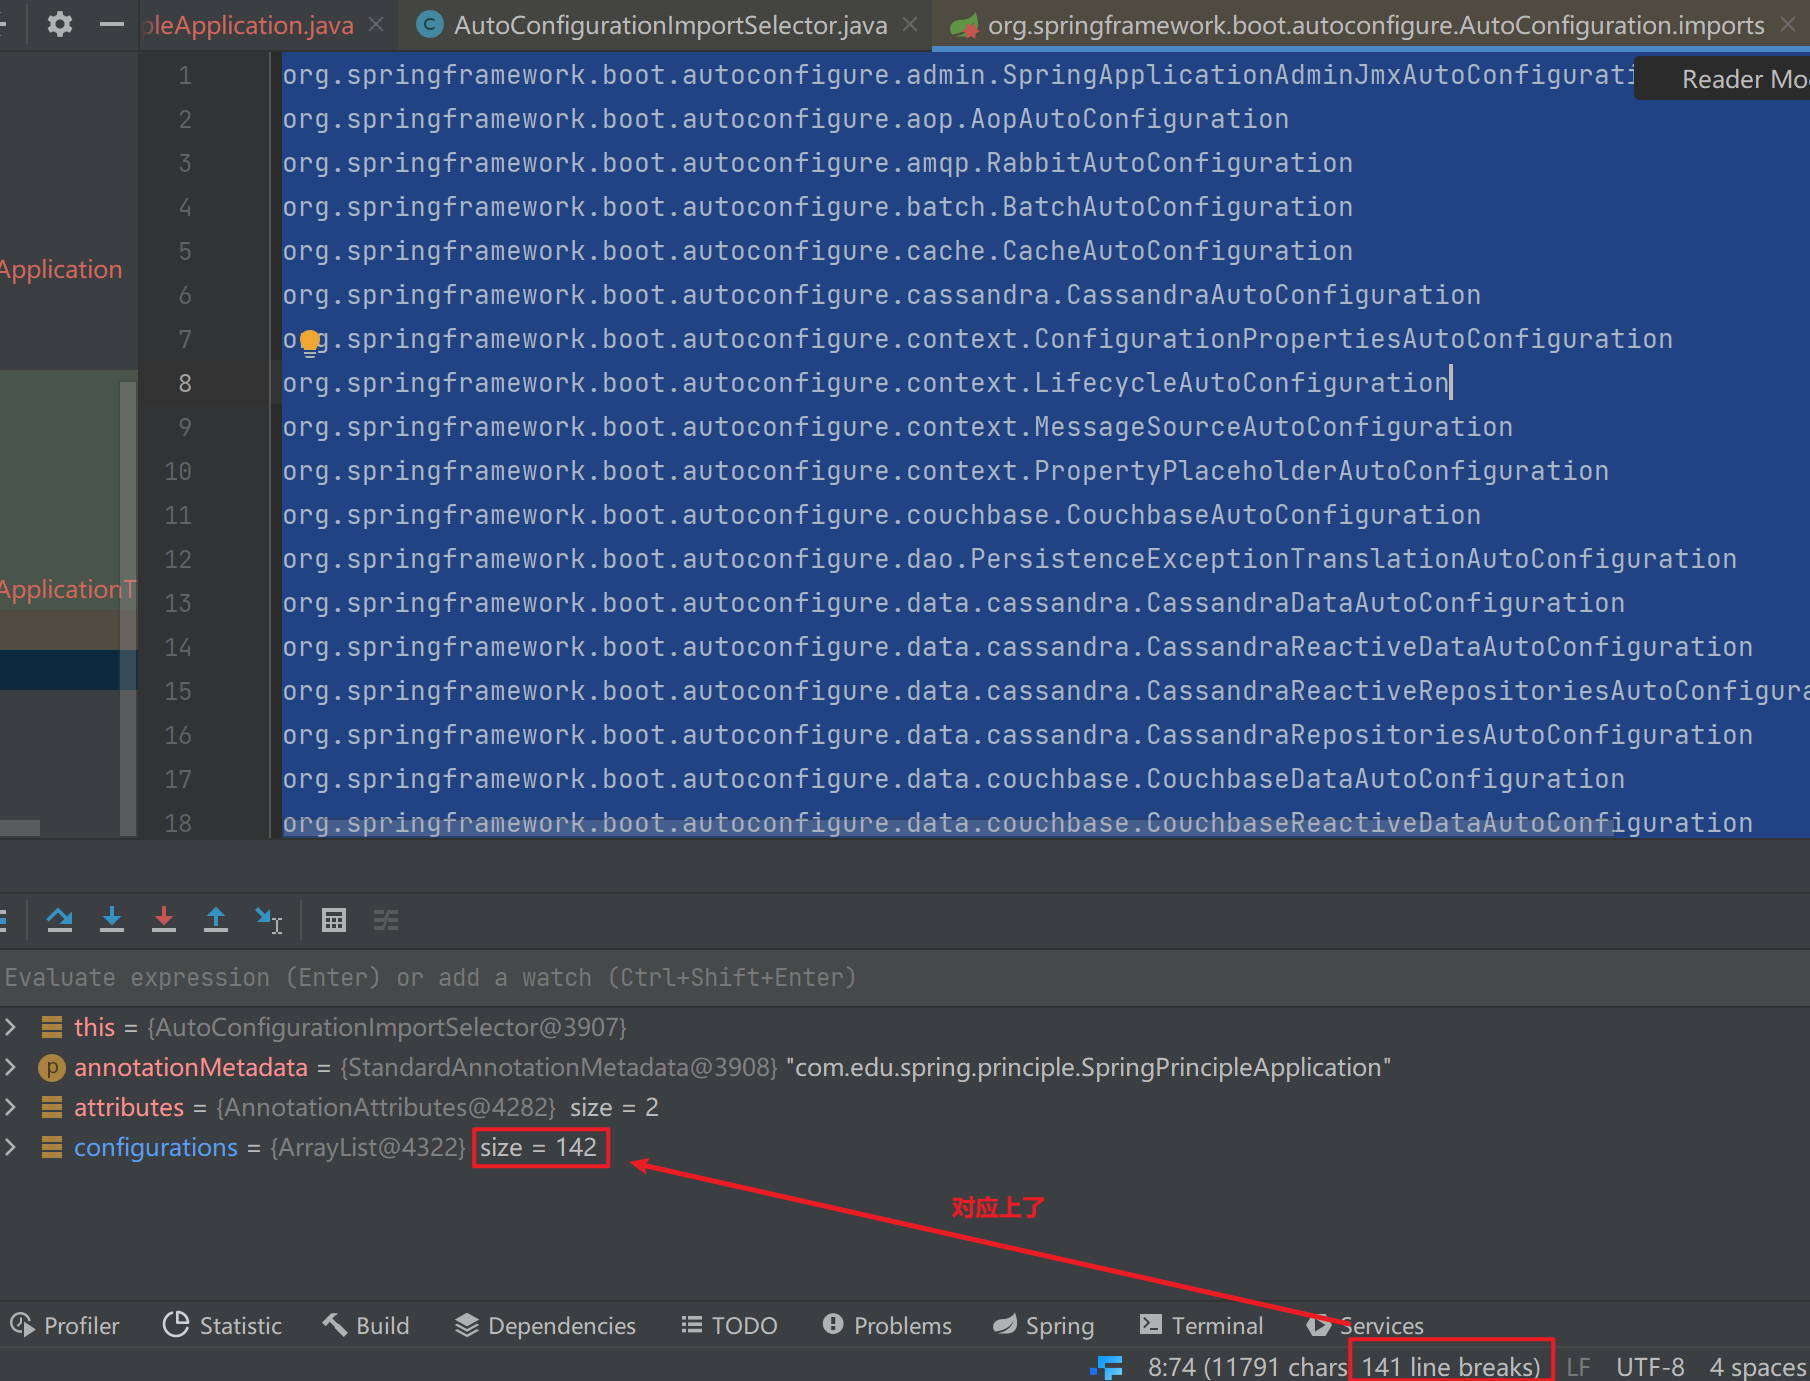The width and height of the screenshot is (1810, 1381).
Task: Change the UTF-8 file encoding
Action: pos(1650,1366)
